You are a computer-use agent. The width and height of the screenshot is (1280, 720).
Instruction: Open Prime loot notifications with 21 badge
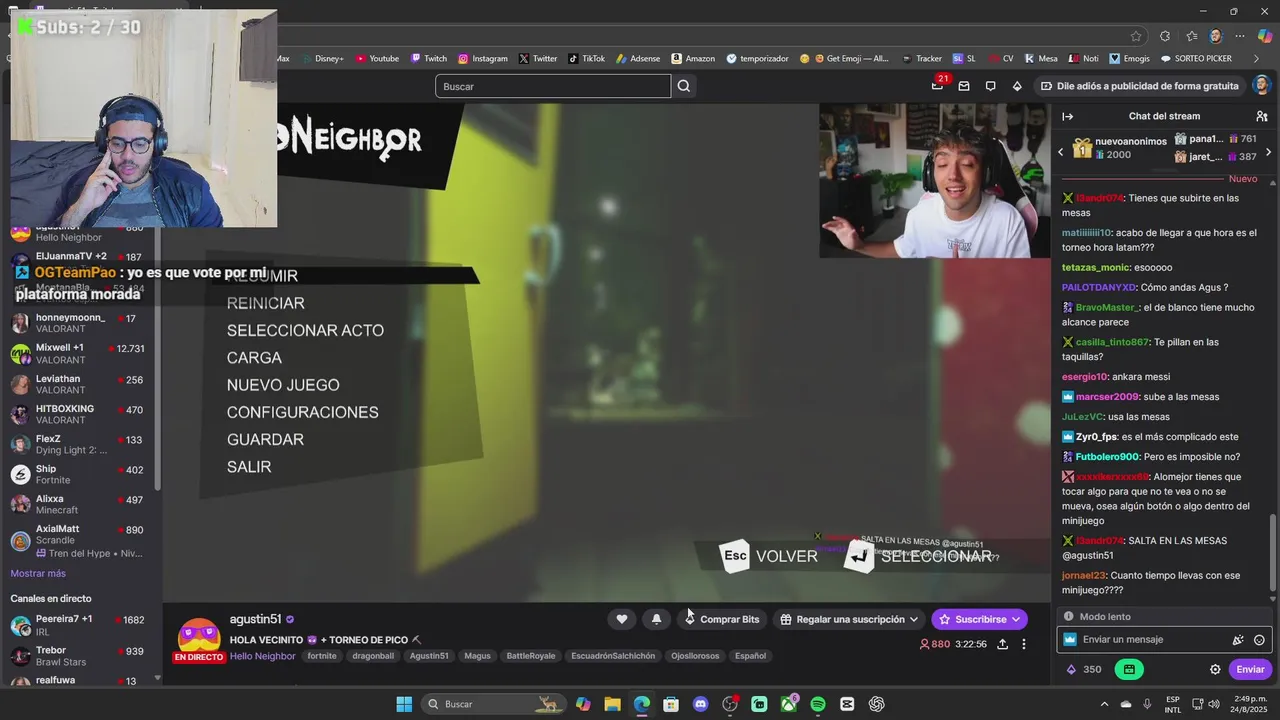(938, 86)
